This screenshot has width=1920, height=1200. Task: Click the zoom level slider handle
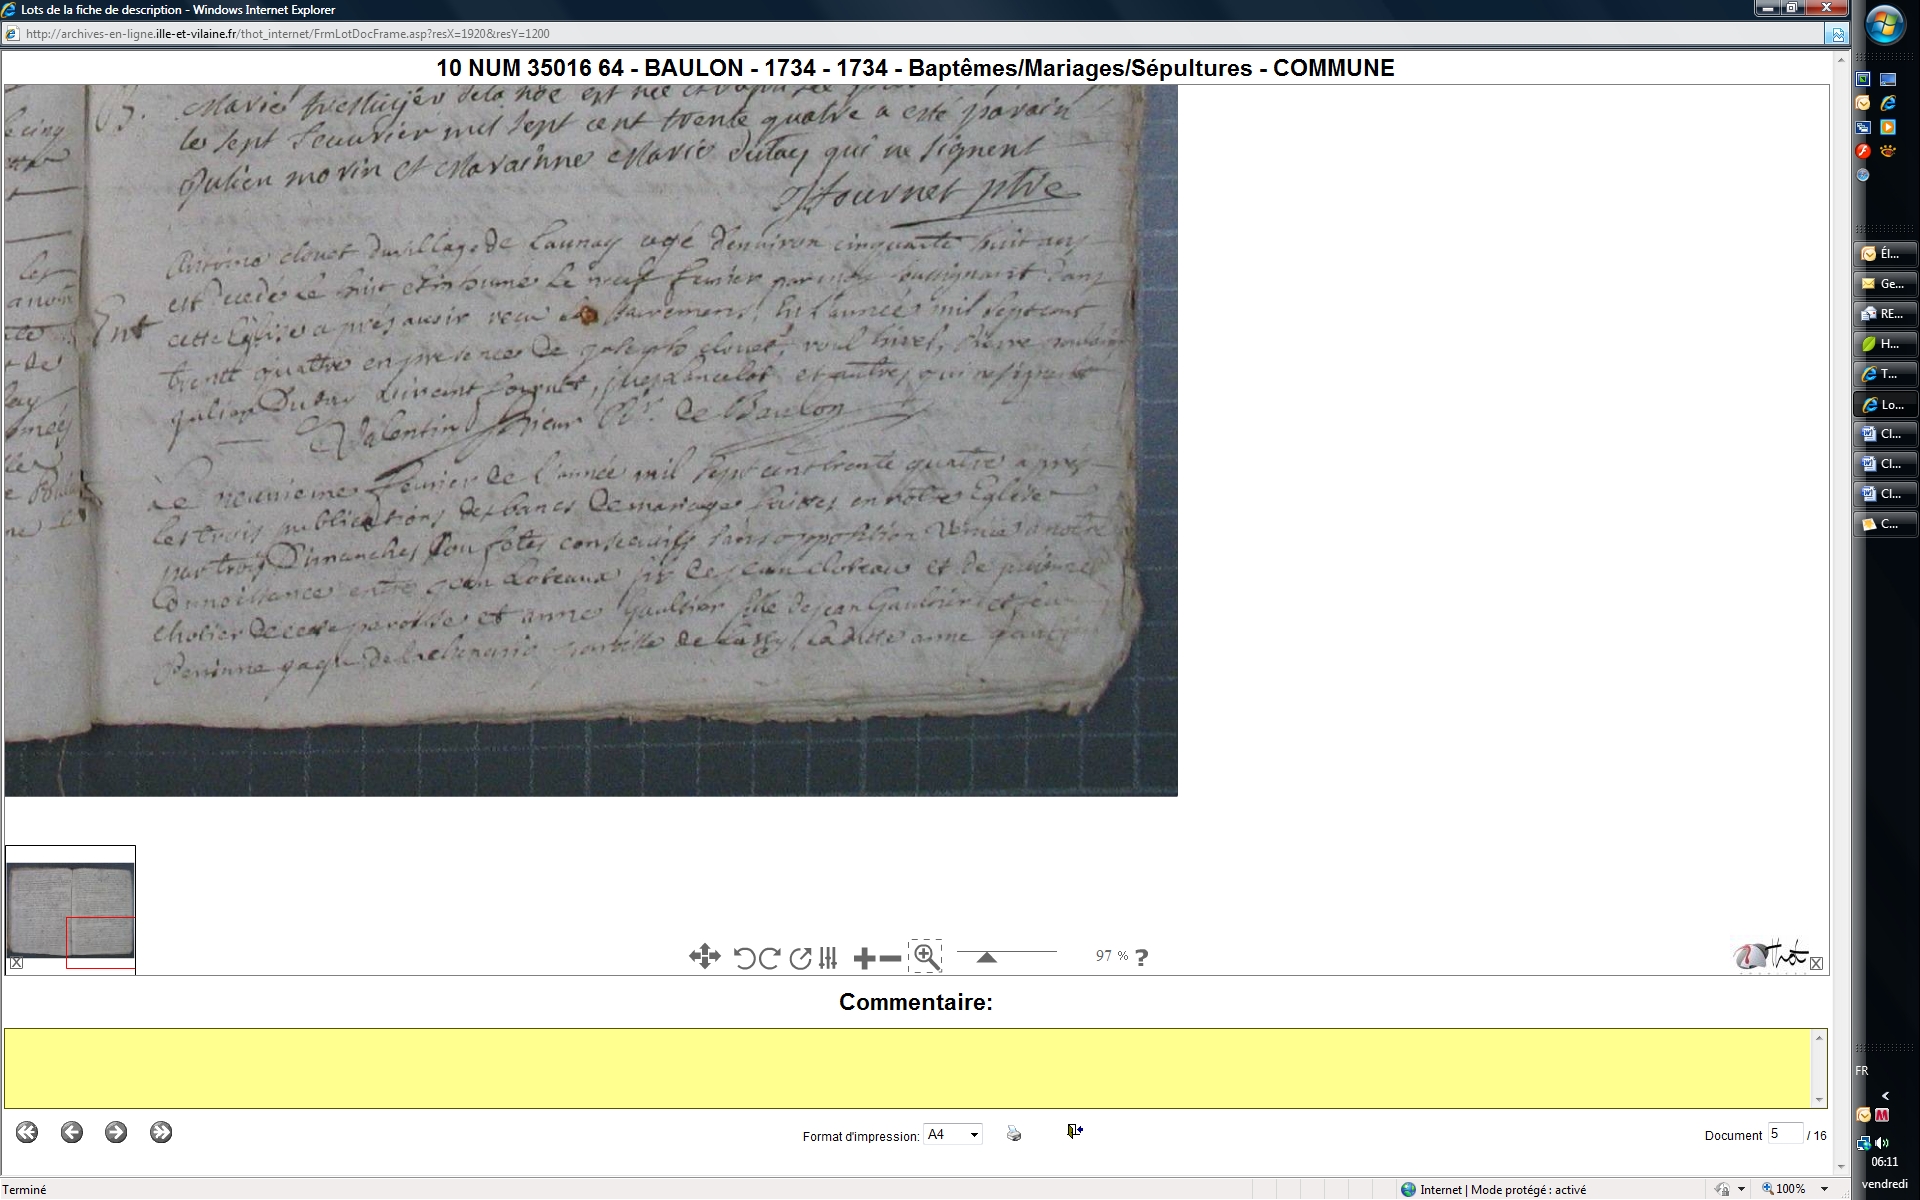point(986,957)
